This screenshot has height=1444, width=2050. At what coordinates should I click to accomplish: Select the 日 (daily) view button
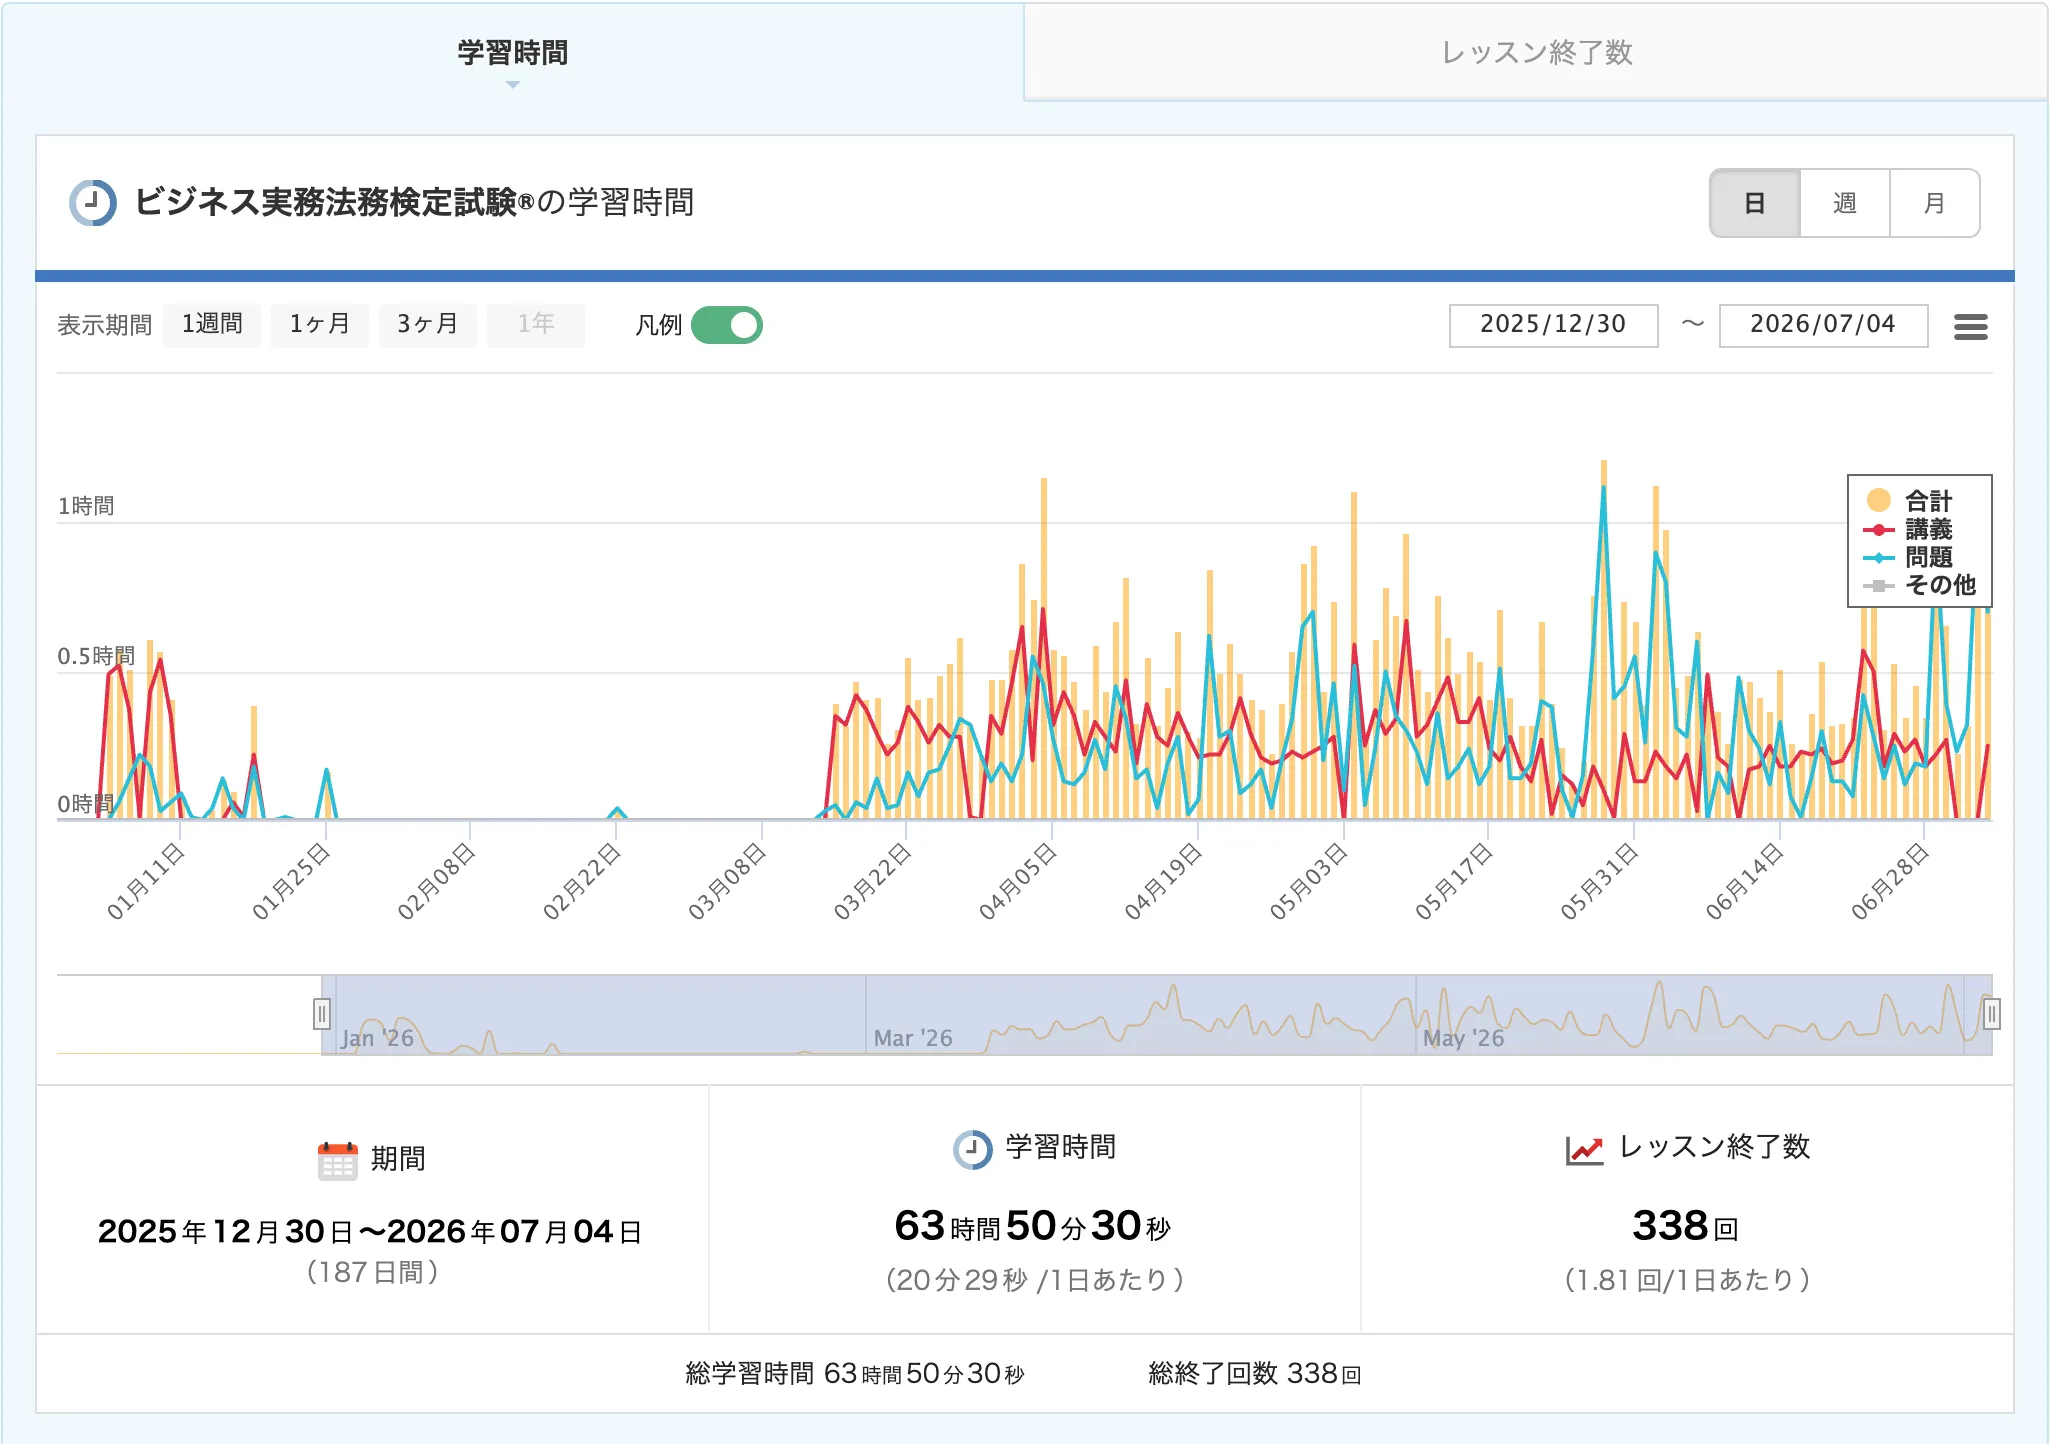click(1755, 203)
